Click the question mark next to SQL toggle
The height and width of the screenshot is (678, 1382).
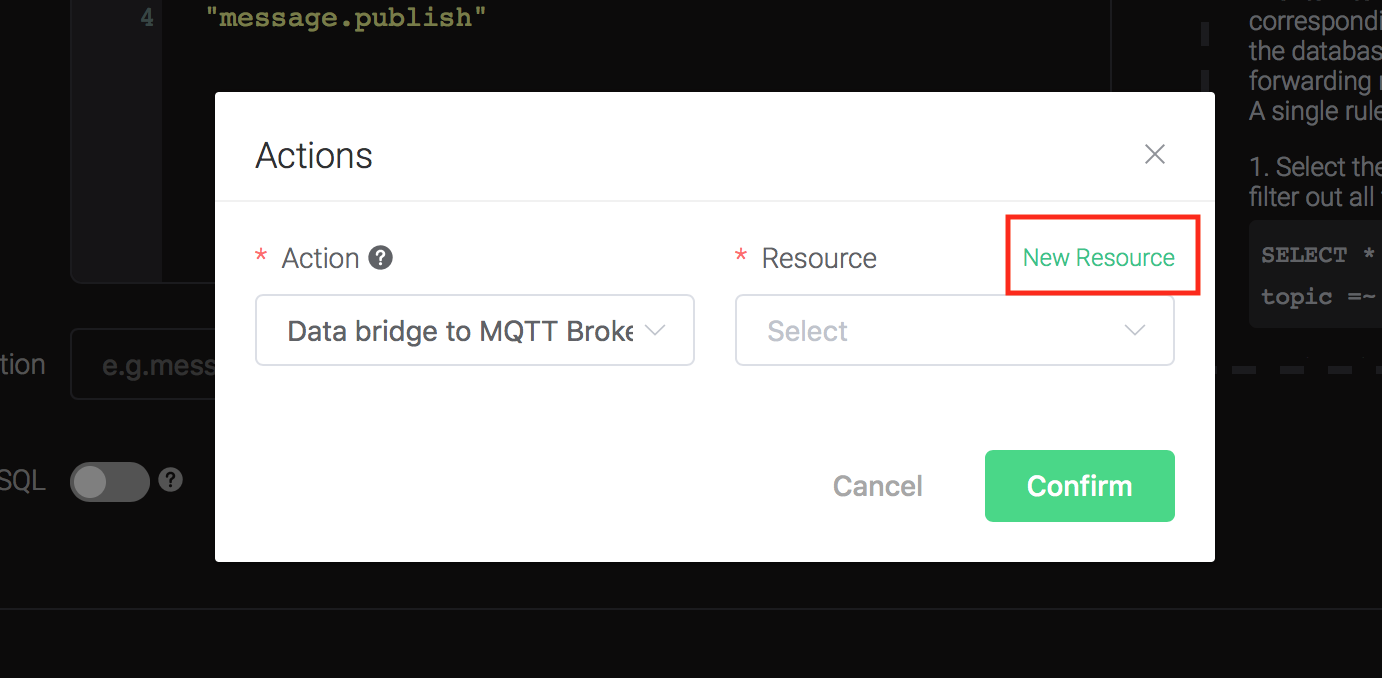click(171, 480)
